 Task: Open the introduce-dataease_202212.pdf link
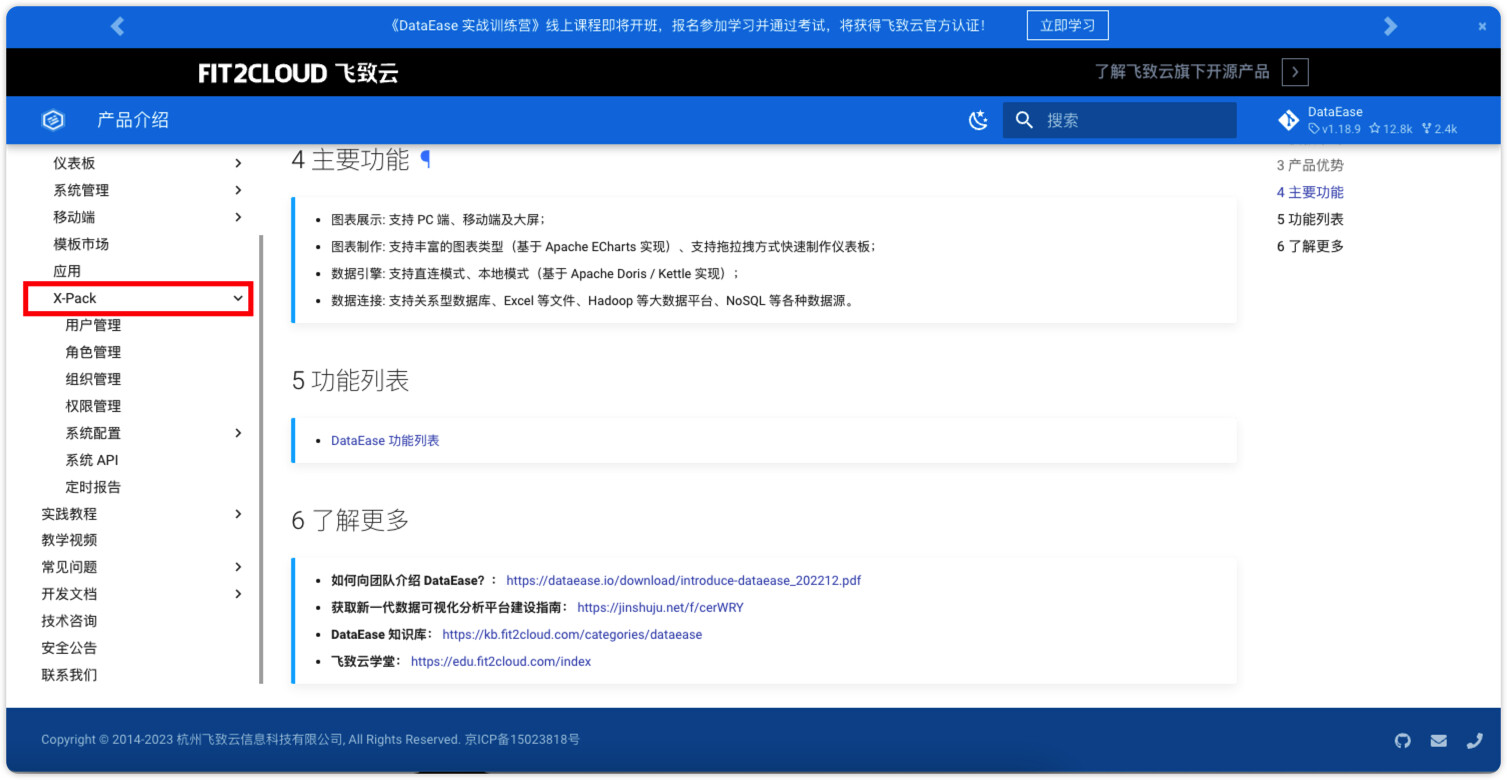point(684,580)
